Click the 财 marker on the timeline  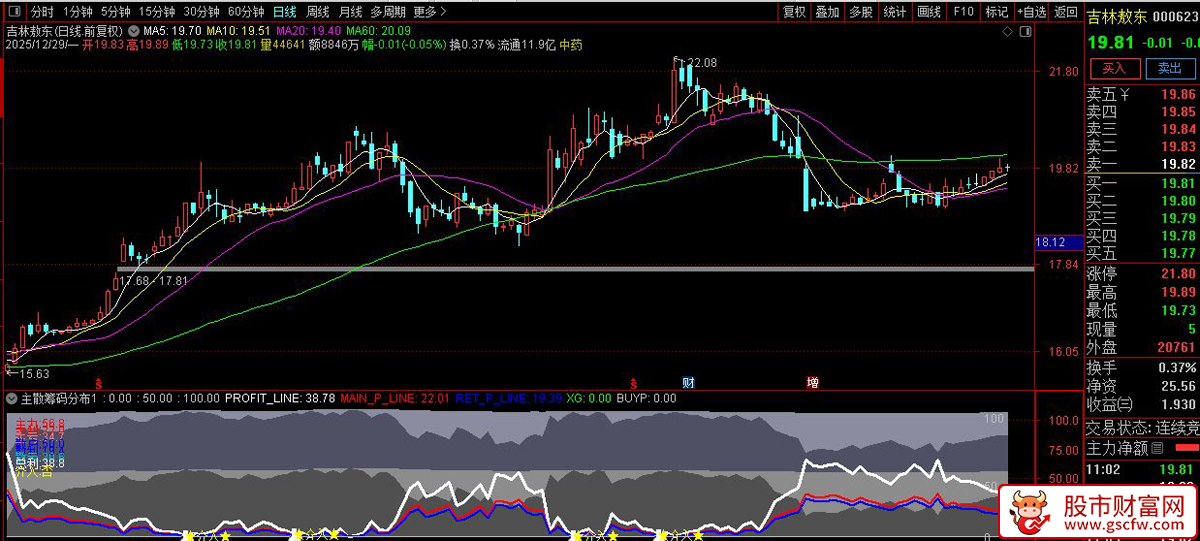(x=688, y=382)
